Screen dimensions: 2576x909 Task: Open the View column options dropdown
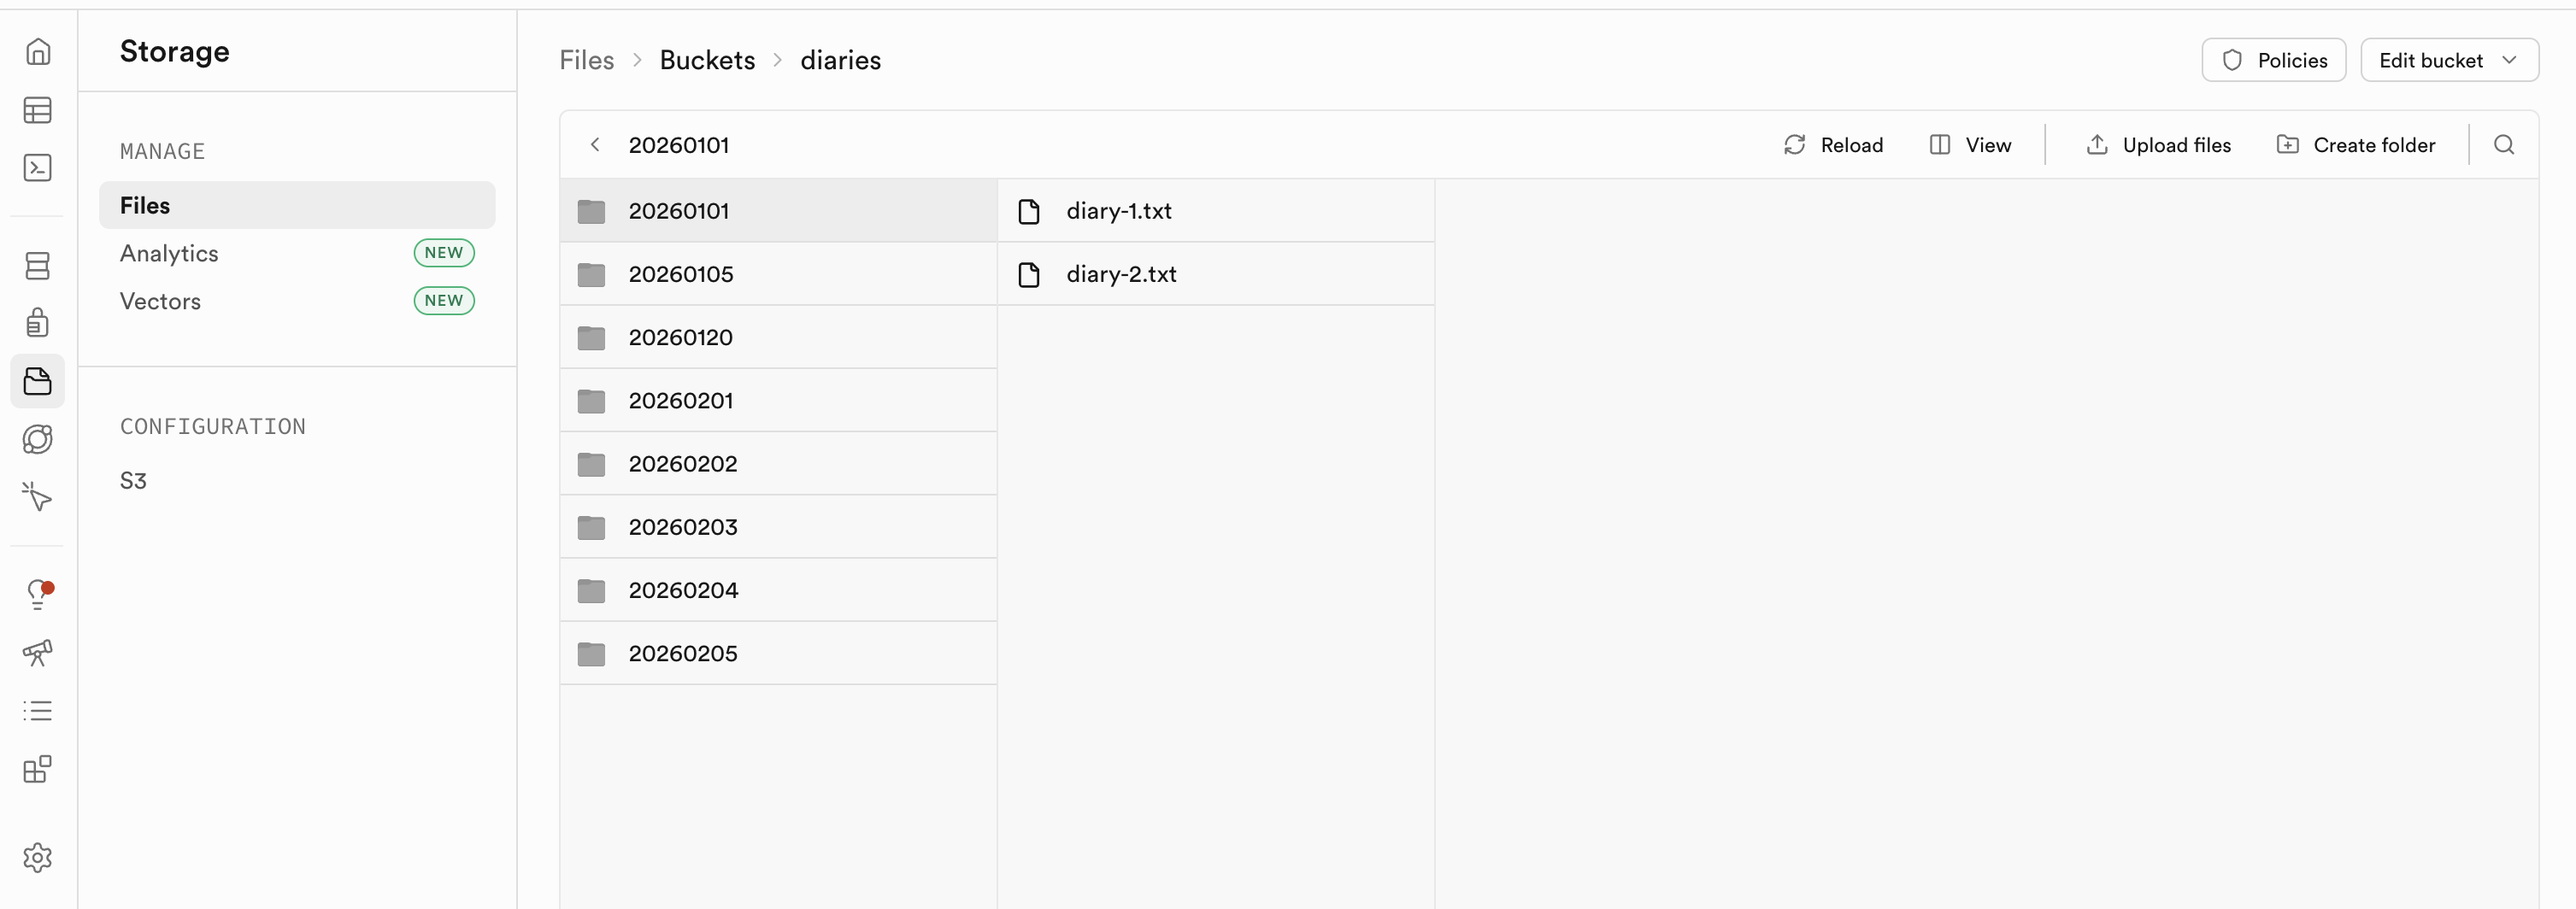coord(1970,145)
